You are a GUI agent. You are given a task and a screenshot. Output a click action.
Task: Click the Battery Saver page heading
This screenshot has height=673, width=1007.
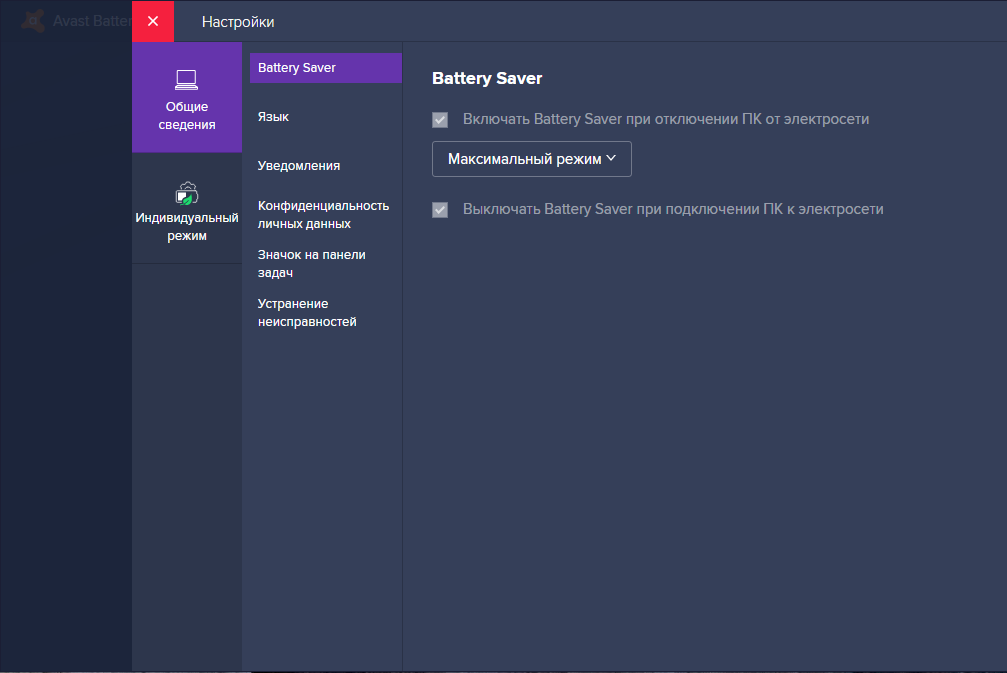[487, 78]
